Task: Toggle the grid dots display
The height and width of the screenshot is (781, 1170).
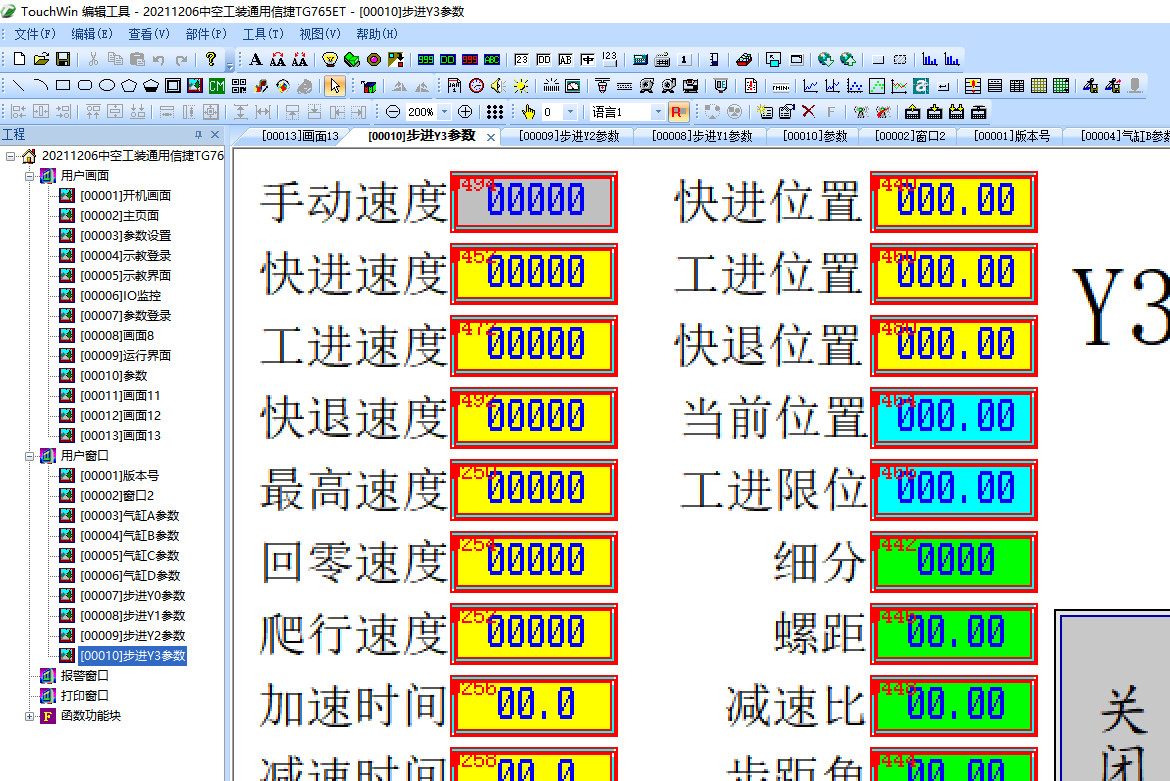Action: coord(494,112)
